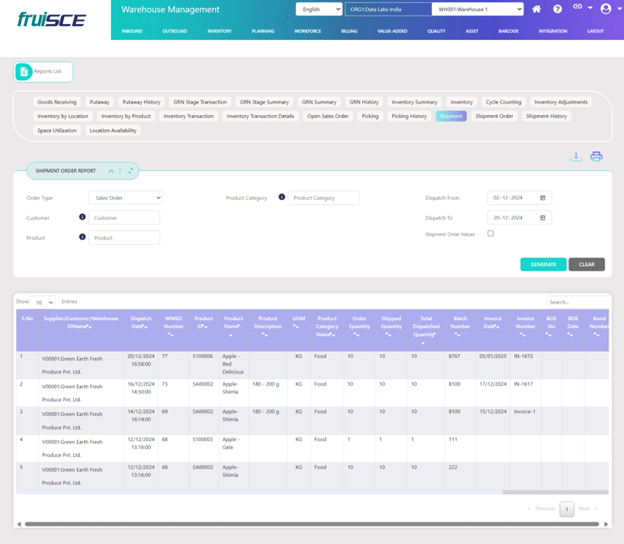Switch to the Cycle Counting report tab
624x544 pixels.
pyautogui.click(x=503, y=102)
